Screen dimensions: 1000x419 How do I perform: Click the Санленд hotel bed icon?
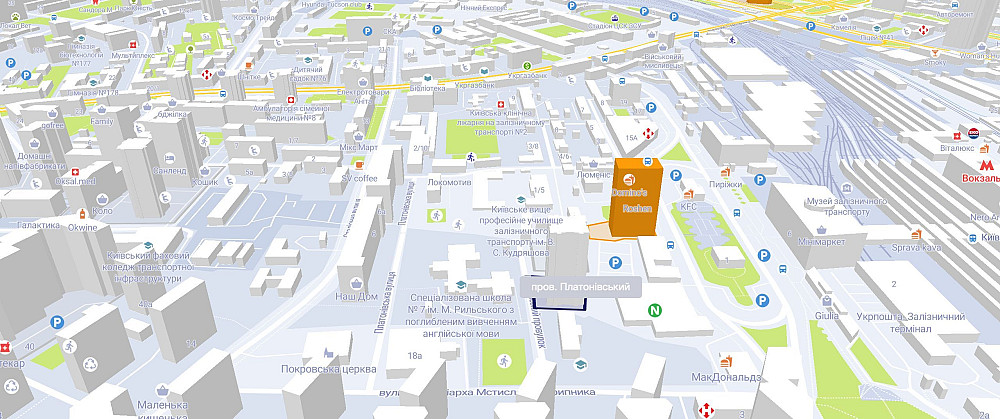pos(170,158)
